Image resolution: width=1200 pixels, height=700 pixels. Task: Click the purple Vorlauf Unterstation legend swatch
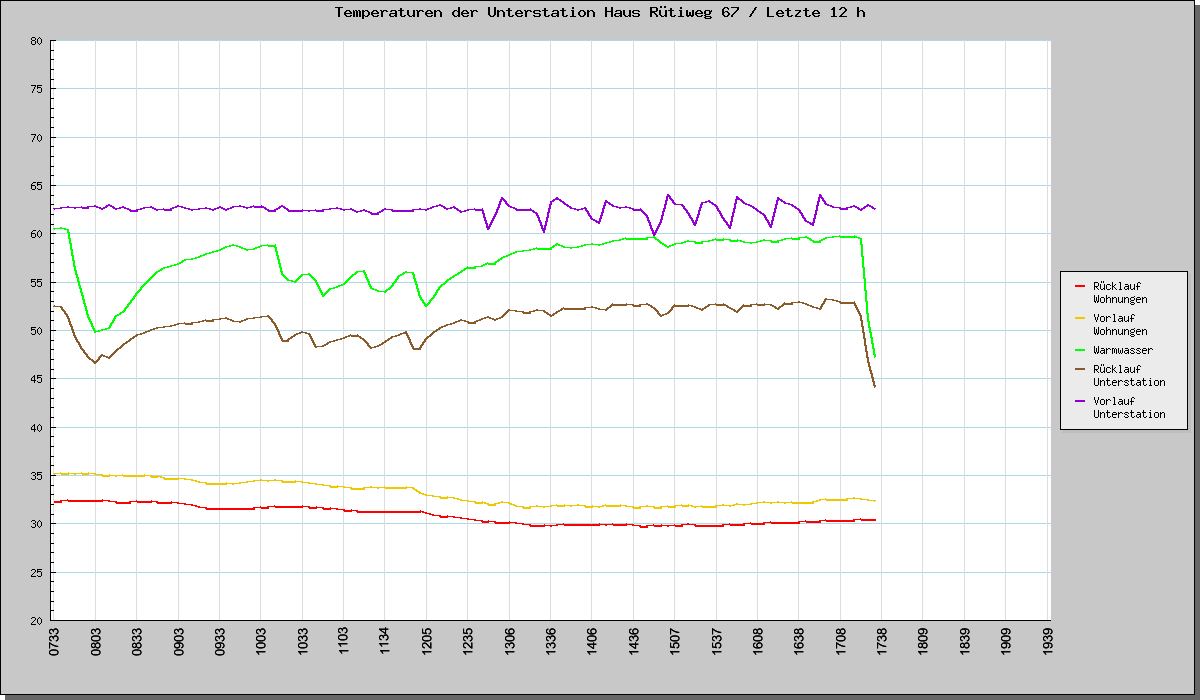point(1080,401)
